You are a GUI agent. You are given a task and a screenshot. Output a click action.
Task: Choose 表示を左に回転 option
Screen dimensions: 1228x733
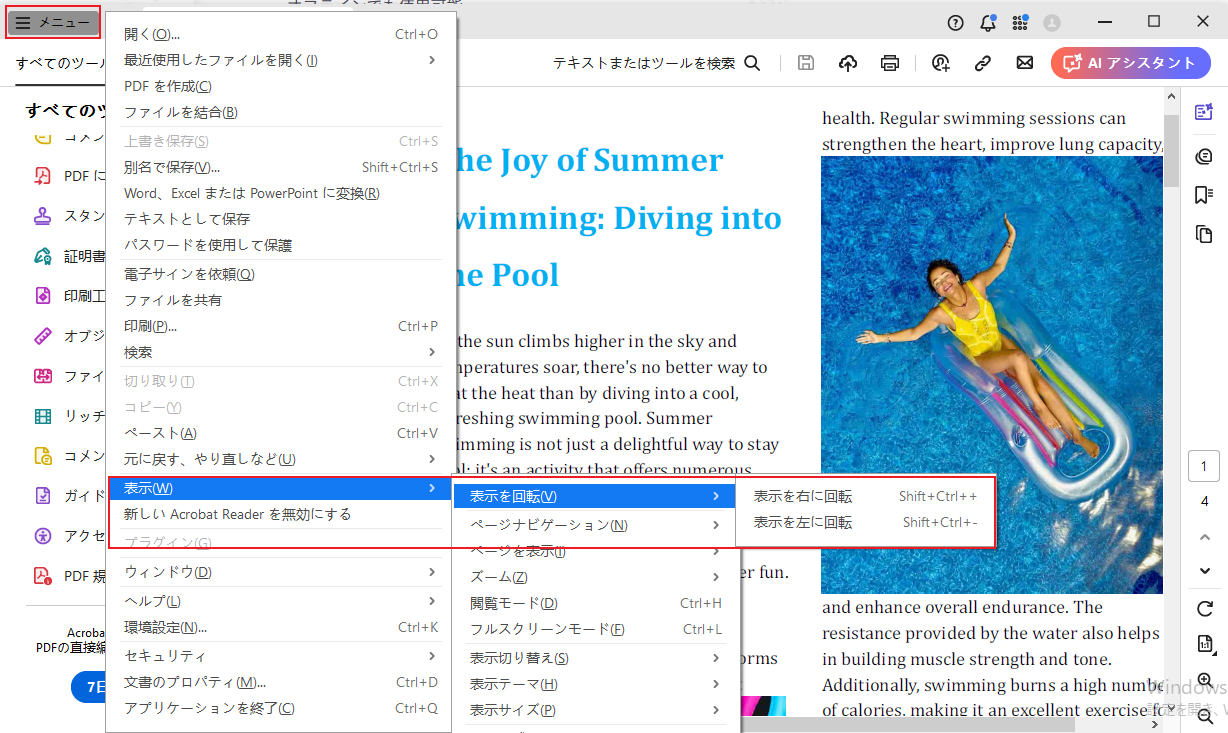pyautogui.click(x=865, y=522)
